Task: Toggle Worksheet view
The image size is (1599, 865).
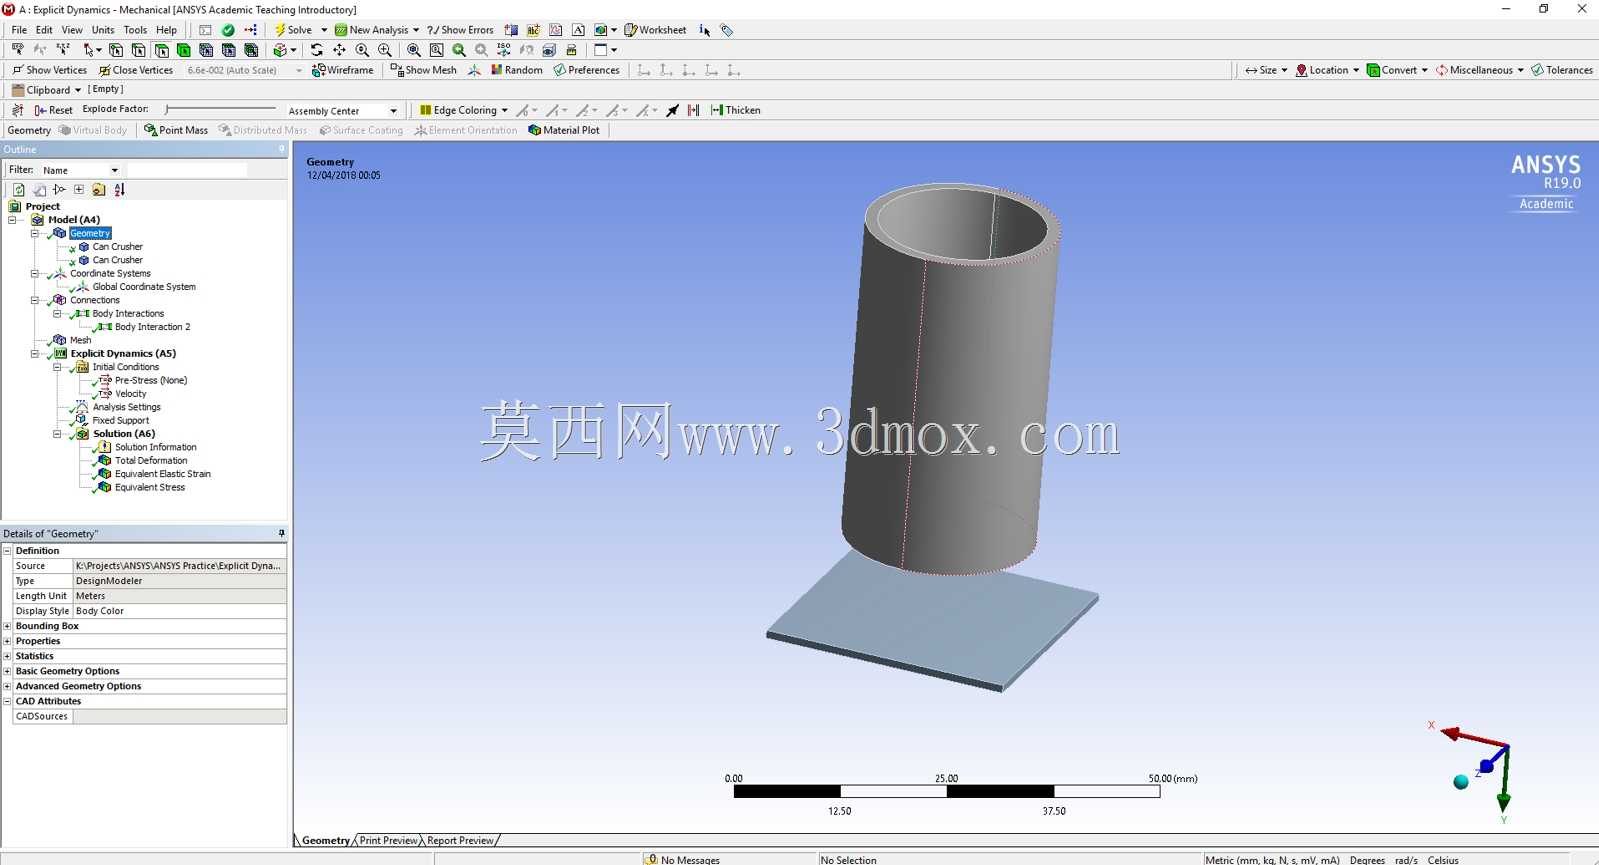Action: click(x=655, y=30)
